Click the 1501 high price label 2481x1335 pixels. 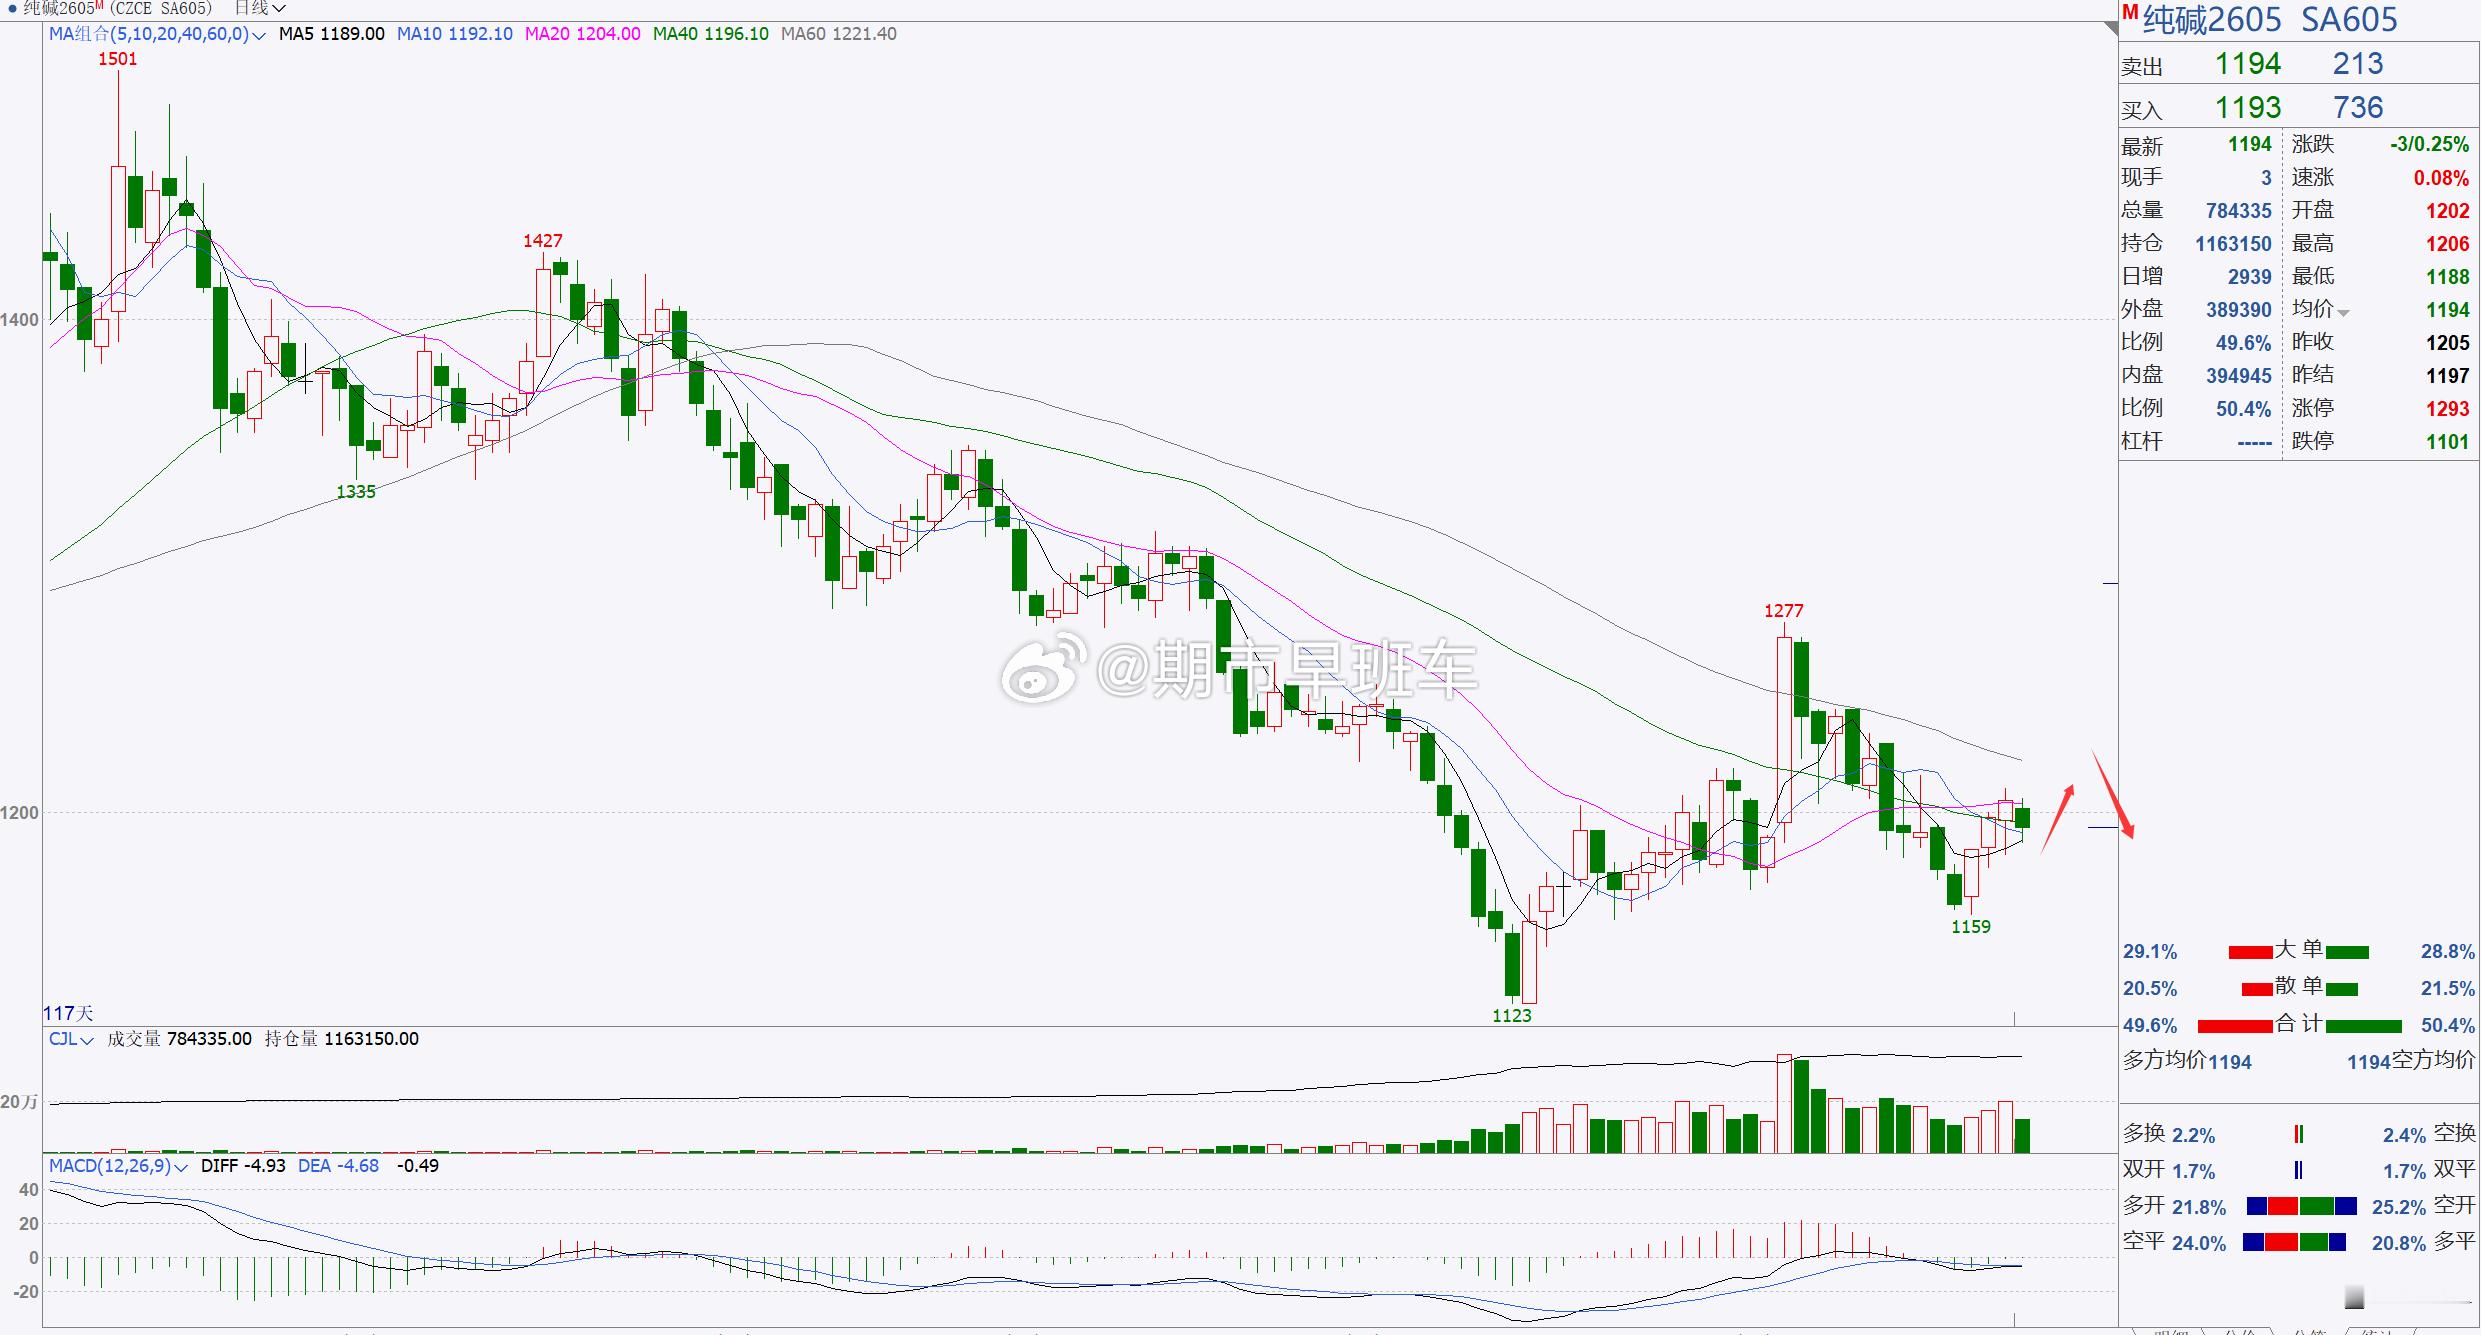(117, 59)
